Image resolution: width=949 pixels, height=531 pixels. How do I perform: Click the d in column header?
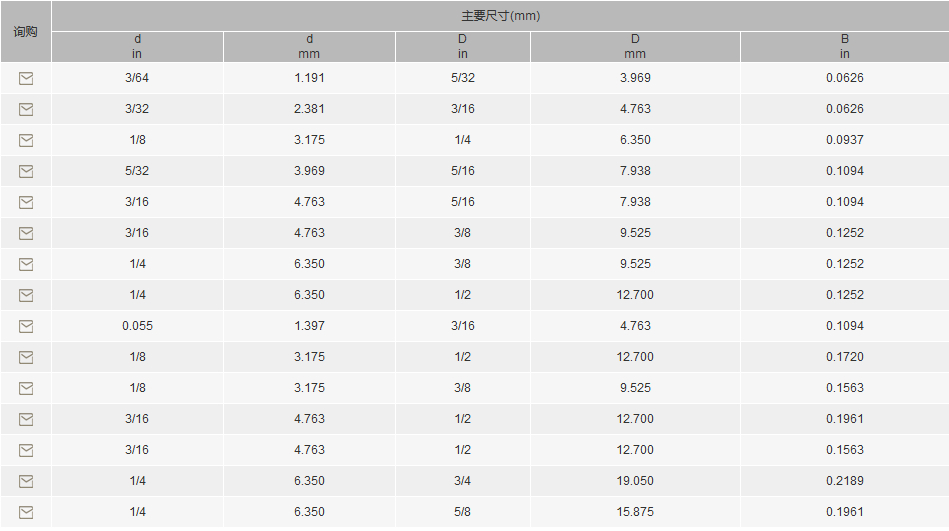(137, 47)
